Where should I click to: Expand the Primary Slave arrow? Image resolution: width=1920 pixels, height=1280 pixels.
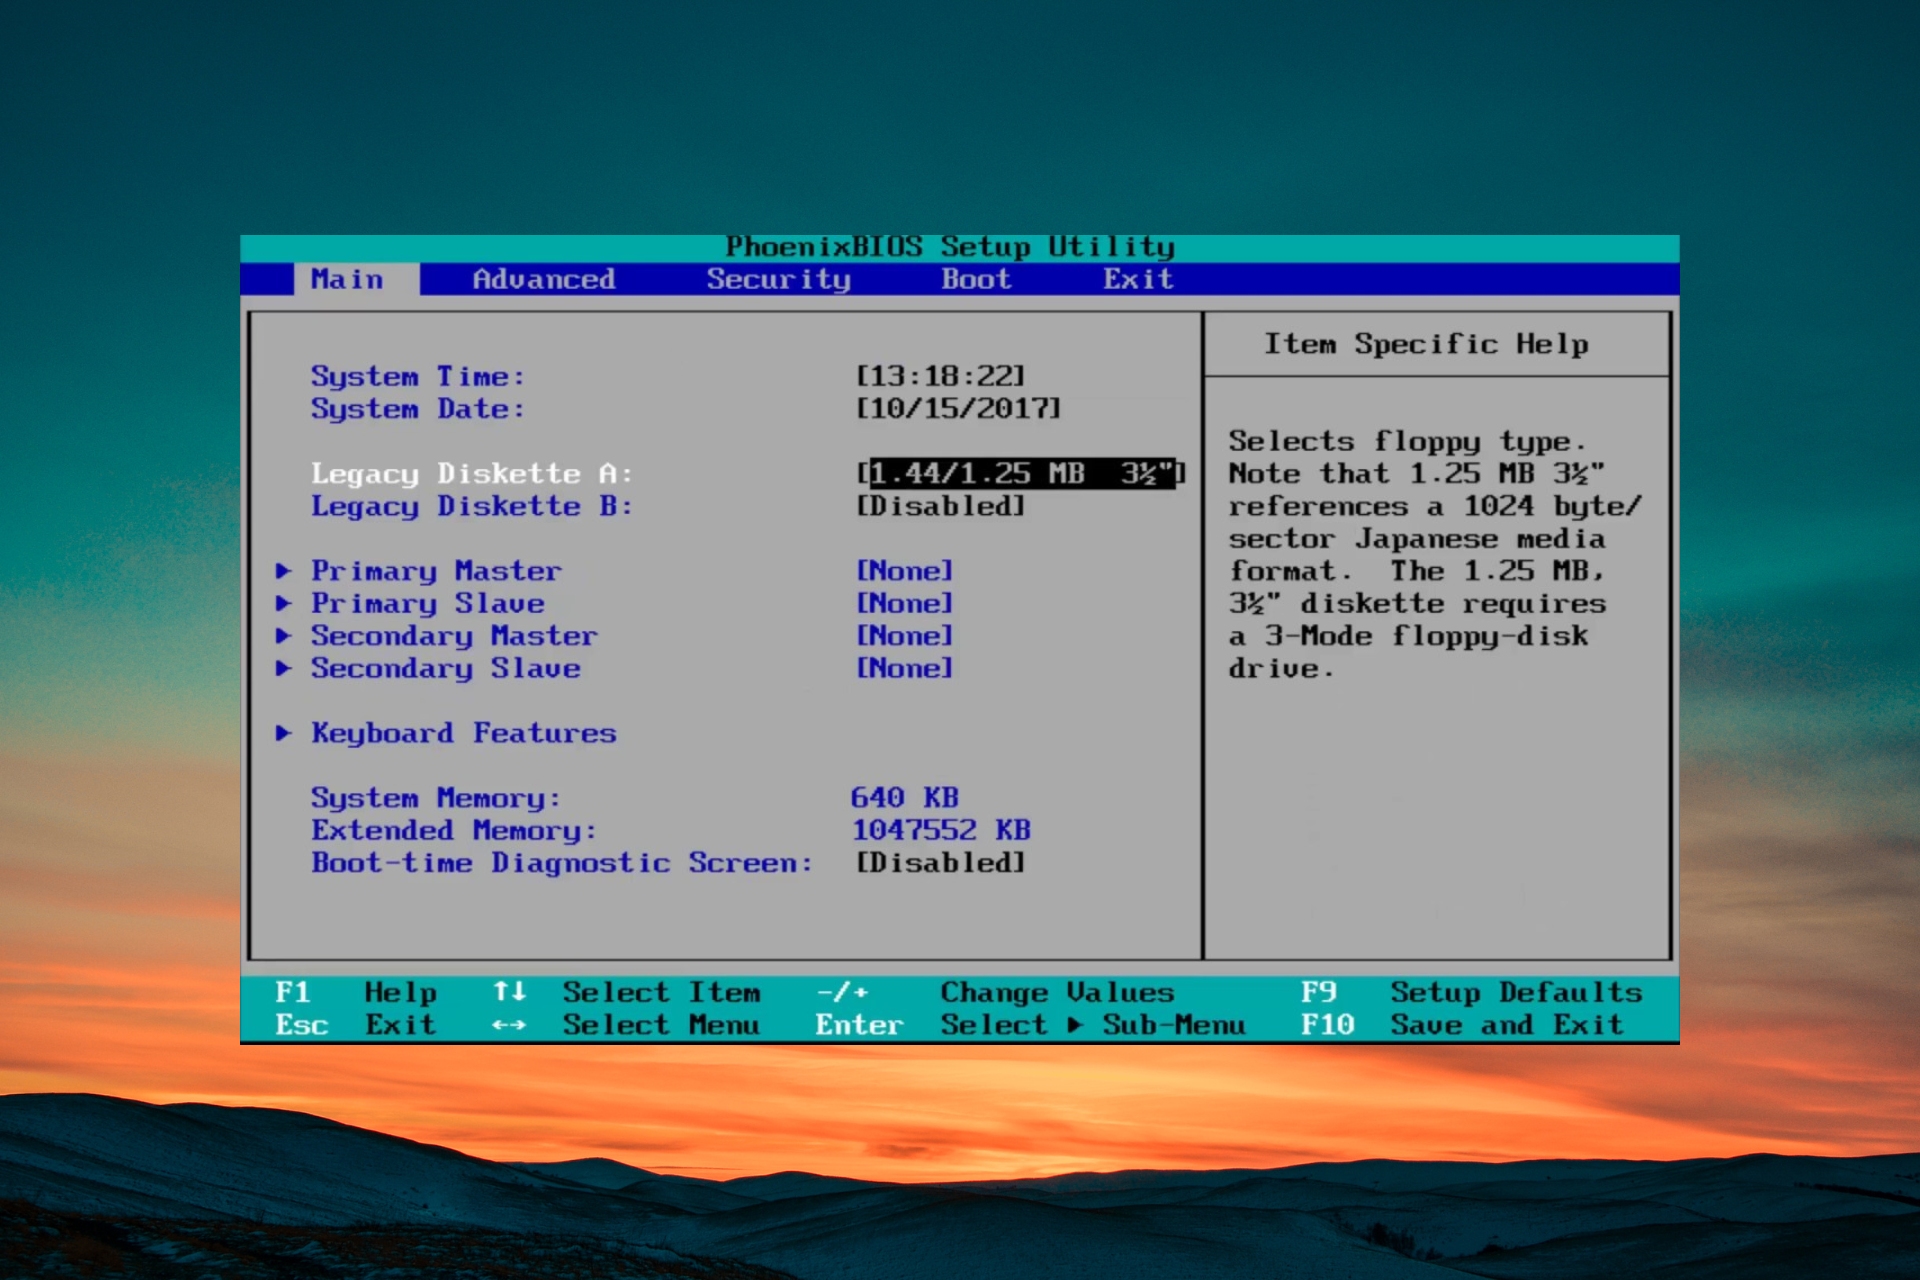[x=283, y=603]
